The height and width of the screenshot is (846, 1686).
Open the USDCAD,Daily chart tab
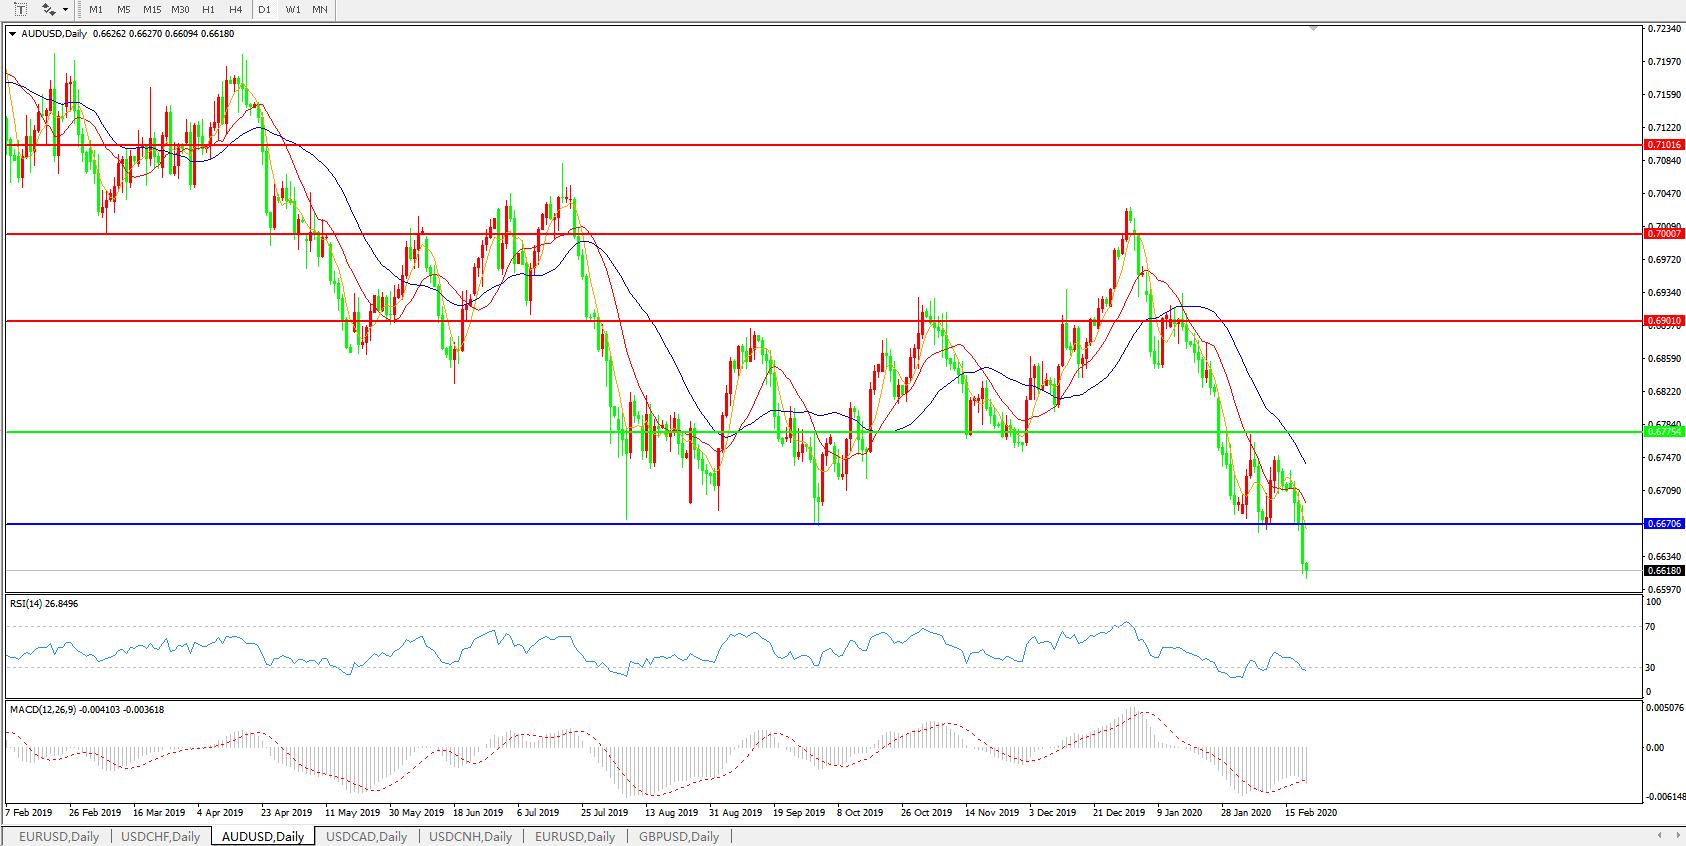pos(366,836)
